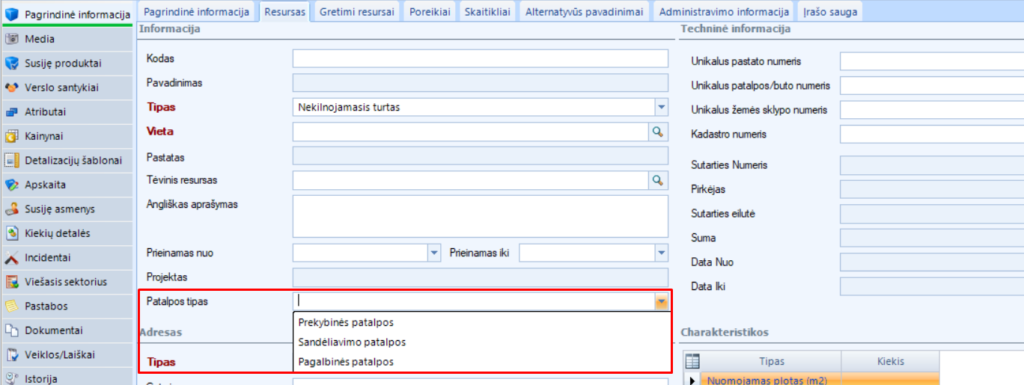Open the Incidentai icon
Viewport: 1024px width, 385px height.
pyautogui.click(x=11, y=258)
